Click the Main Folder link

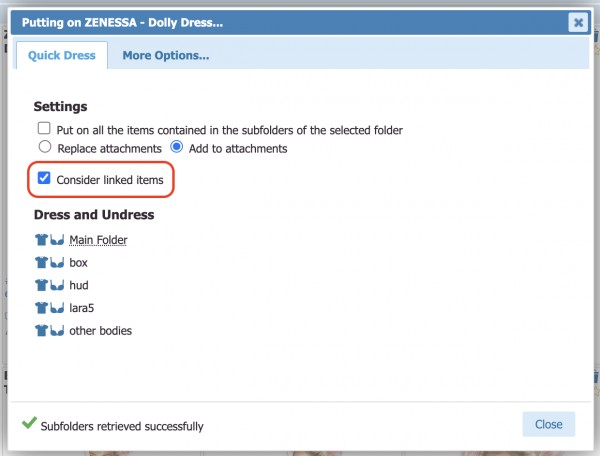coord(98,240)
